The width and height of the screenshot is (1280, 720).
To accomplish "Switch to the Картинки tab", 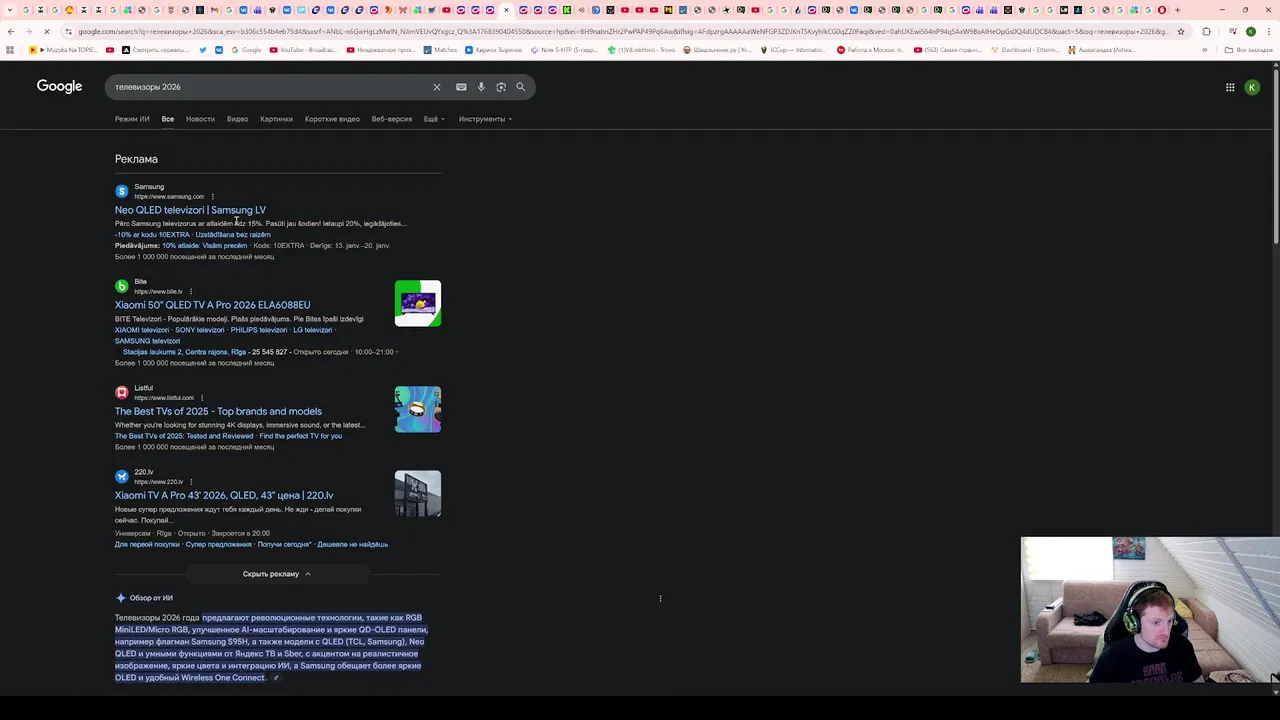I will pos(276,119).
